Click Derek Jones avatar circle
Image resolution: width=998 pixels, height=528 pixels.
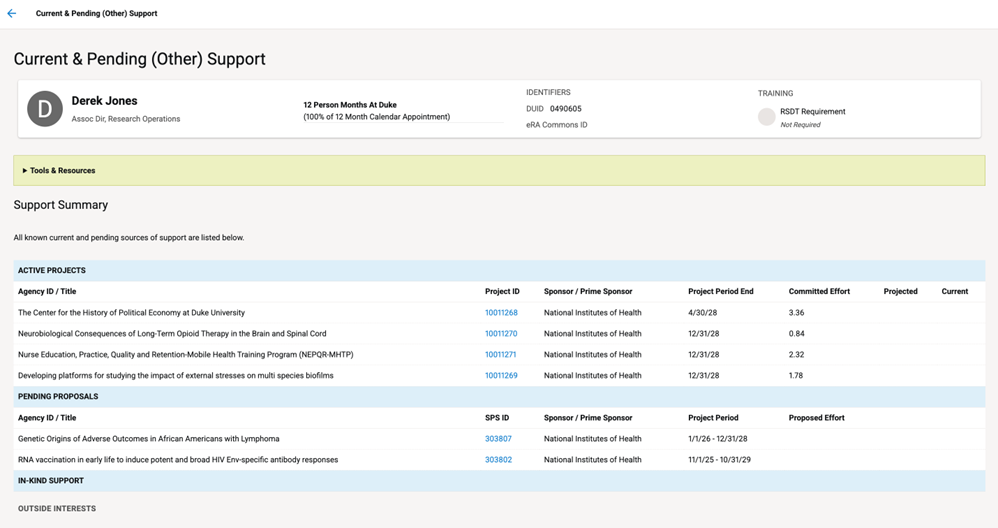point(45,109)
